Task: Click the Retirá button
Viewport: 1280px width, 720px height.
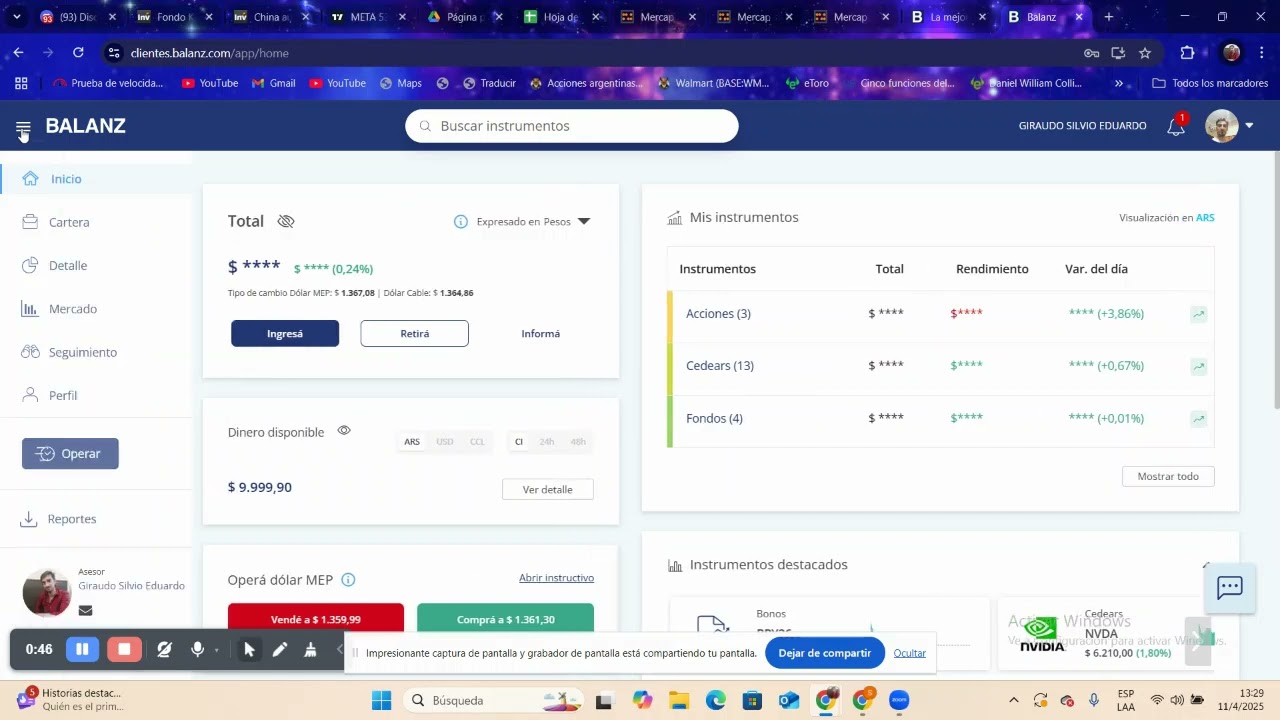Action: 414,334
